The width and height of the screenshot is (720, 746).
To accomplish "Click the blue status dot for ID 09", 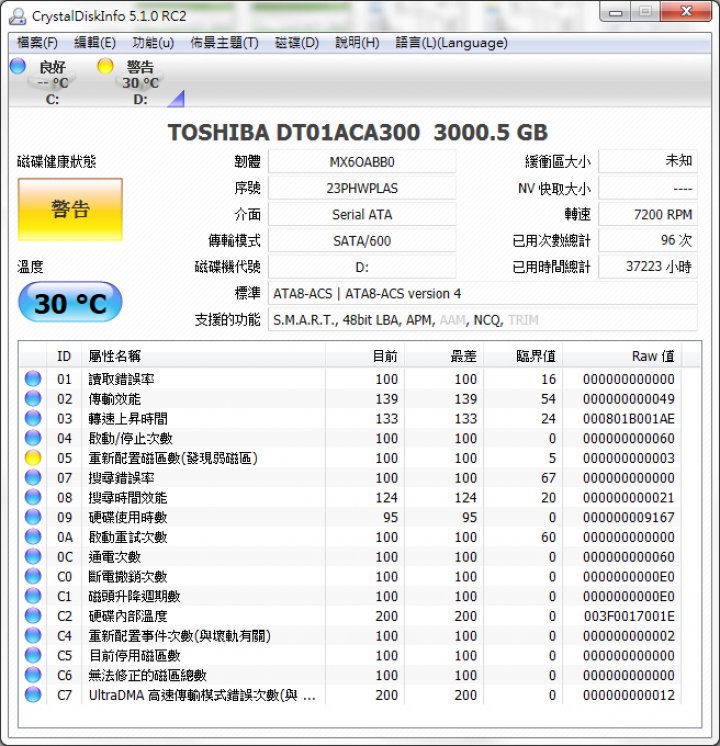I will pos(33,517).
